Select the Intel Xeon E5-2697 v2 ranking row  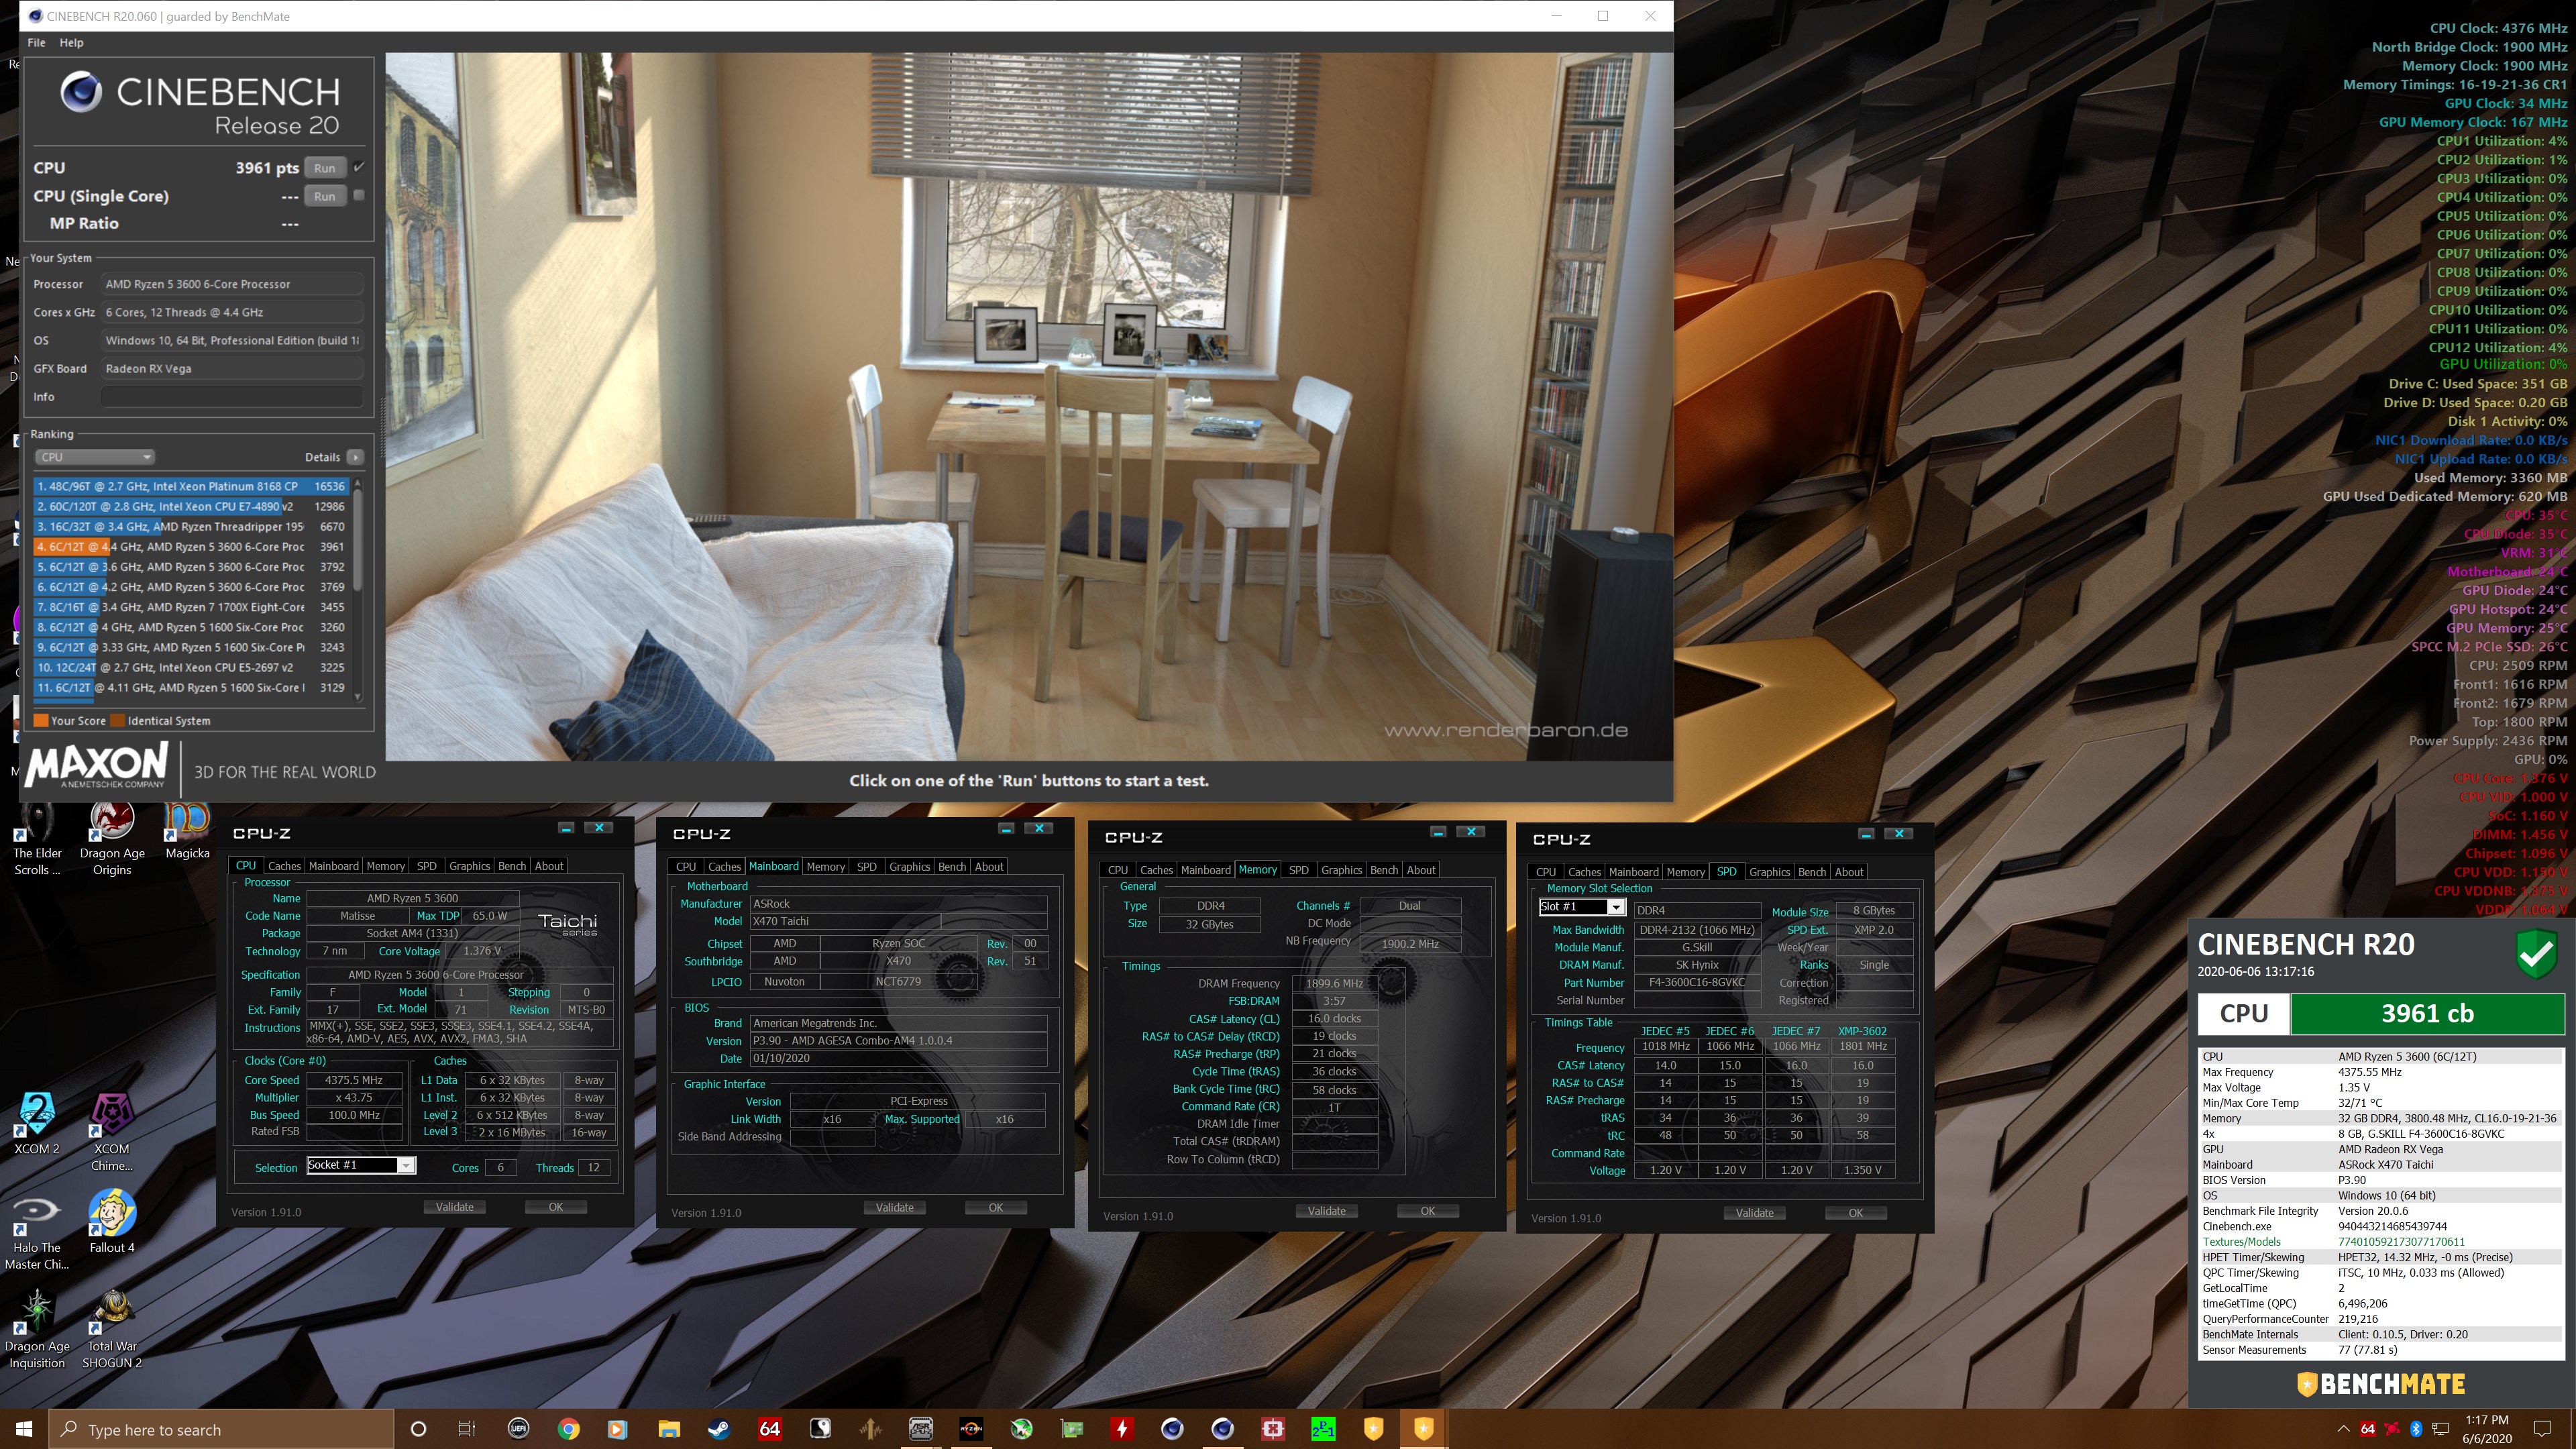[191, 667]
